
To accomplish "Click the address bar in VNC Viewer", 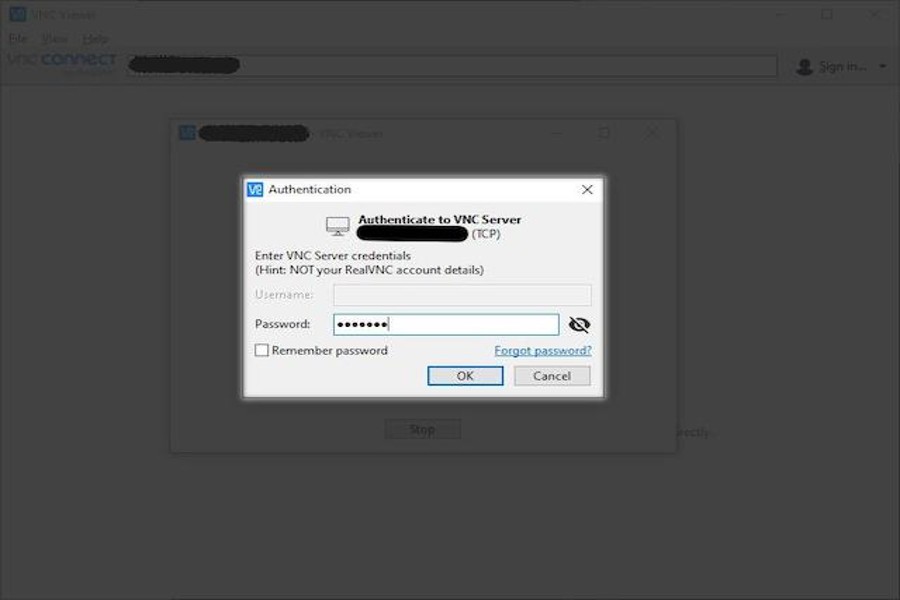I will [452, 65].
